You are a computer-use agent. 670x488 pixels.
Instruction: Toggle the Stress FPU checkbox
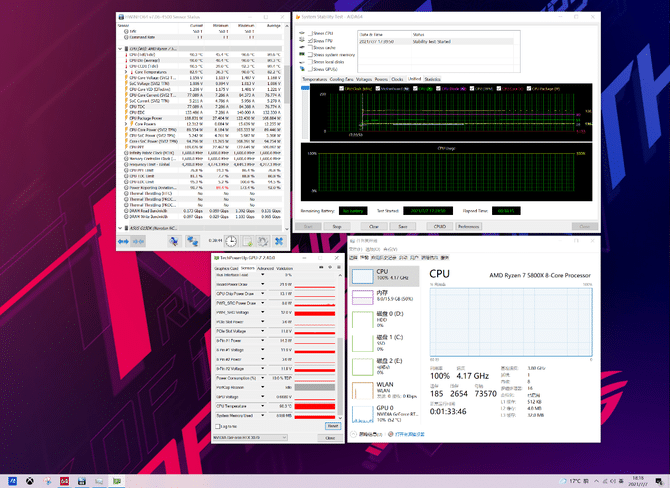(x=311, y=41)
